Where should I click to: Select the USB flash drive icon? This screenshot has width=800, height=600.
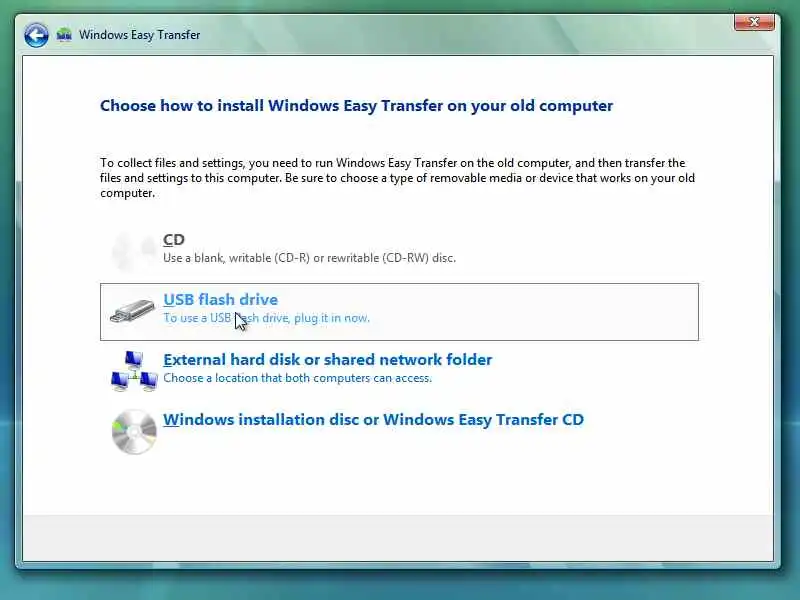(132, 311)
